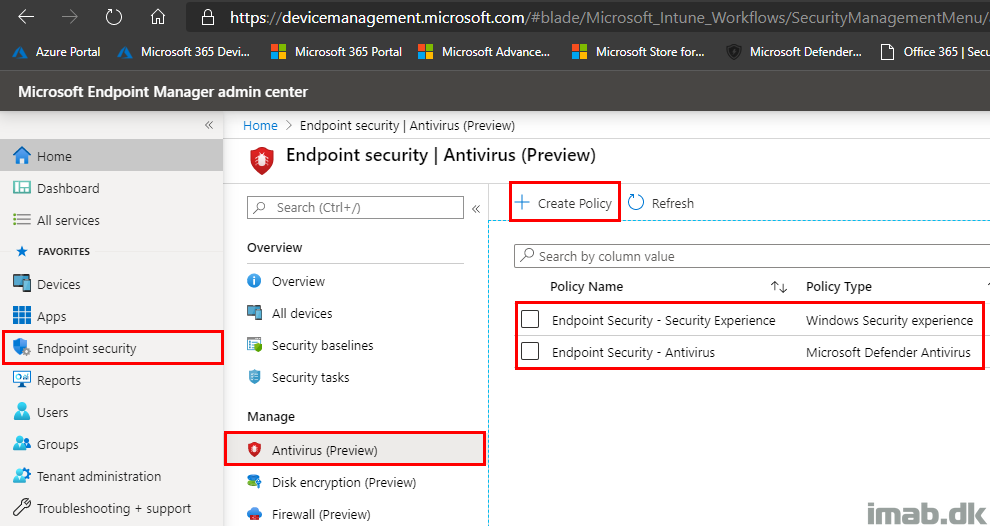Viewport: 990px width, 526px height.
Task: Click the Users icon in sidebar
Action: [x=22, y=412]
